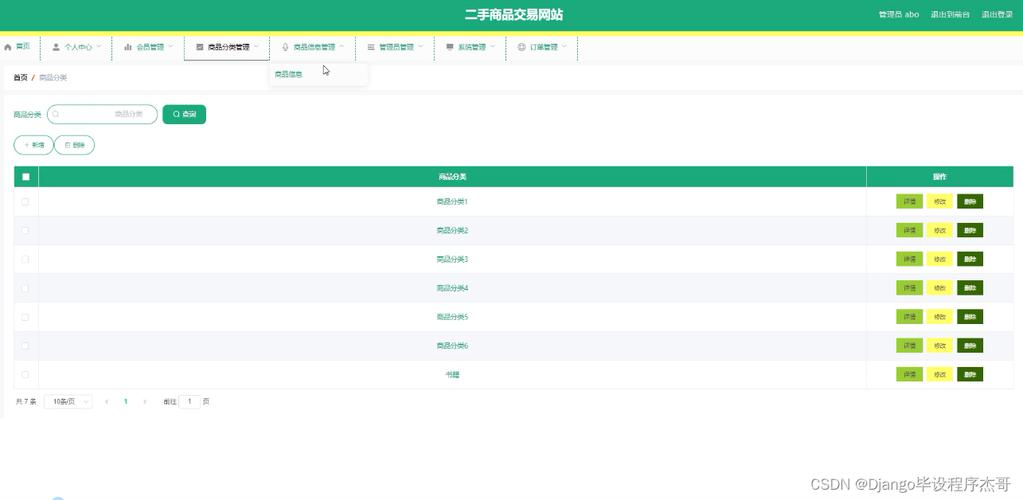
Task: Choose 商品信息 from the open submenu
Action: 289,74
